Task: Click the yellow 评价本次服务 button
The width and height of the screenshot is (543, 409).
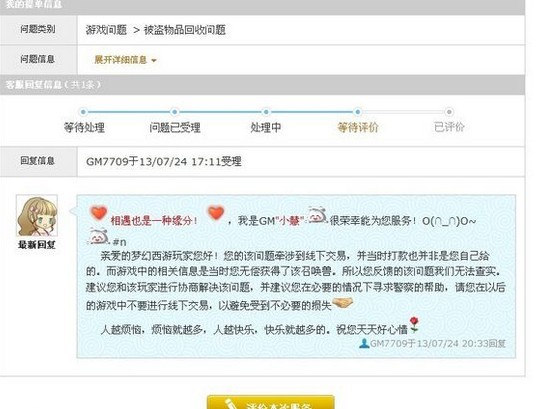Action: click(271, 402)
